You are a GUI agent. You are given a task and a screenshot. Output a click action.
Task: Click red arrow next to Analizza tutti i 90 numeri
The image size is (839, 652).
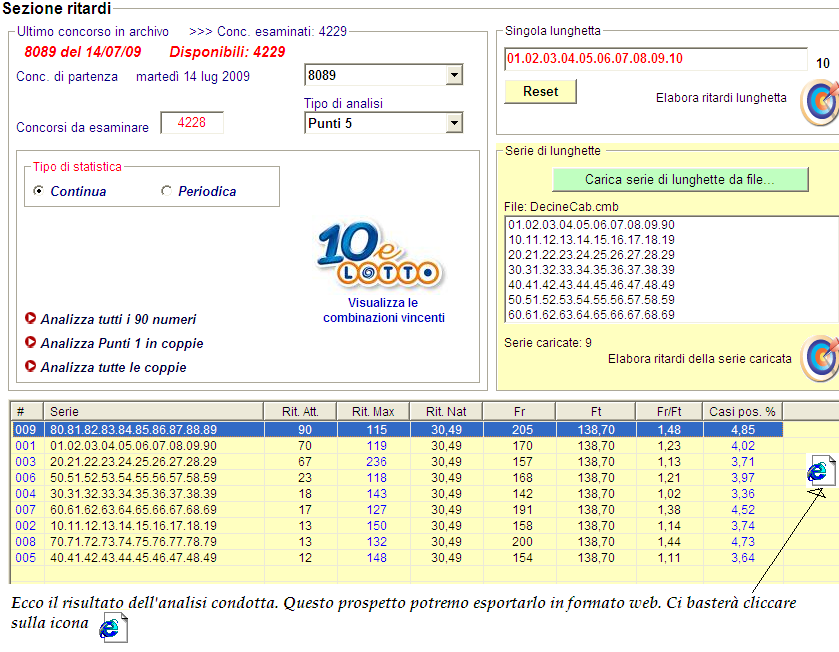tap(30, 319)
